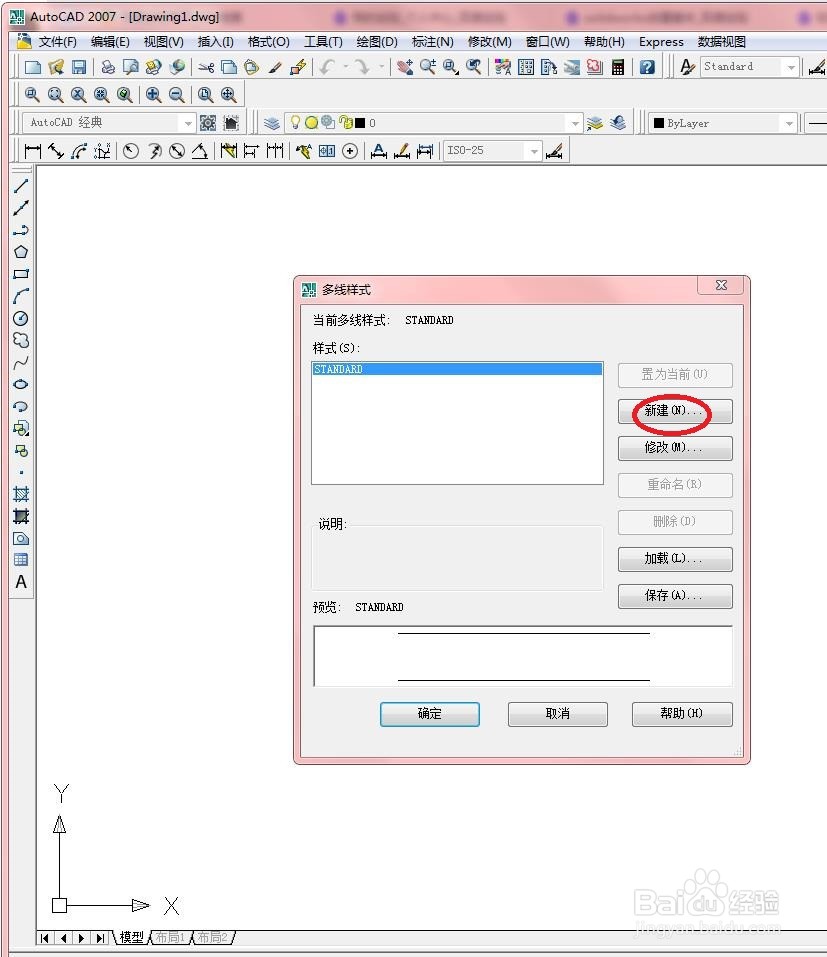Click the Linear dimension icon
Viewport: 827px width, 957px height.
click(32, 151)
